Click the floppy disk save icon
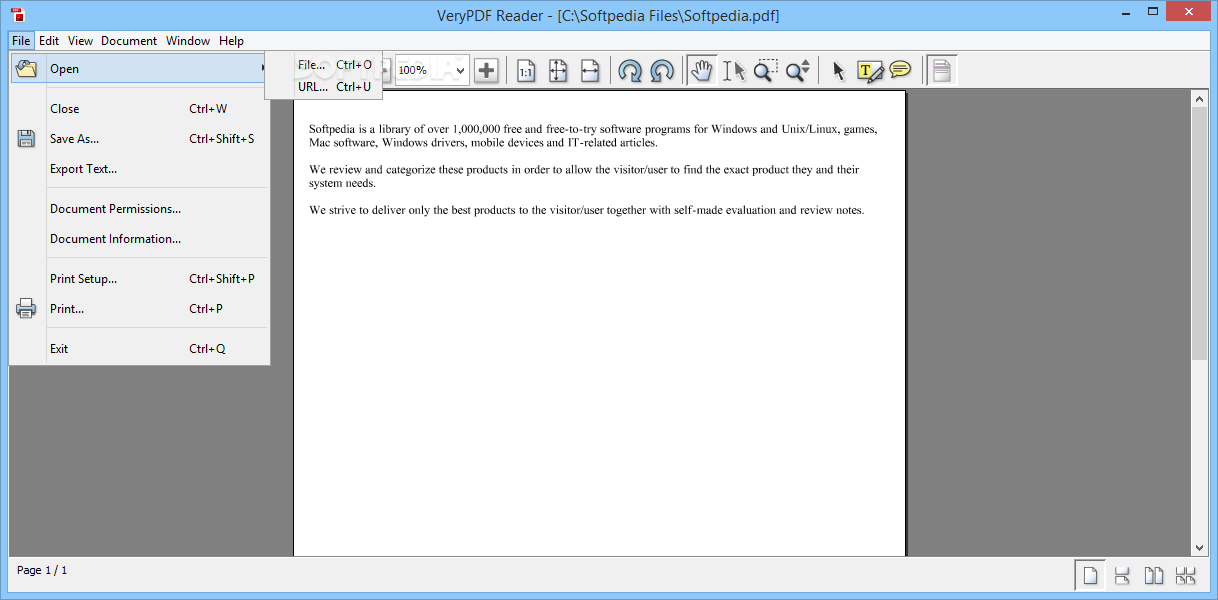The image size is (1218, 600). coord(26,139)
